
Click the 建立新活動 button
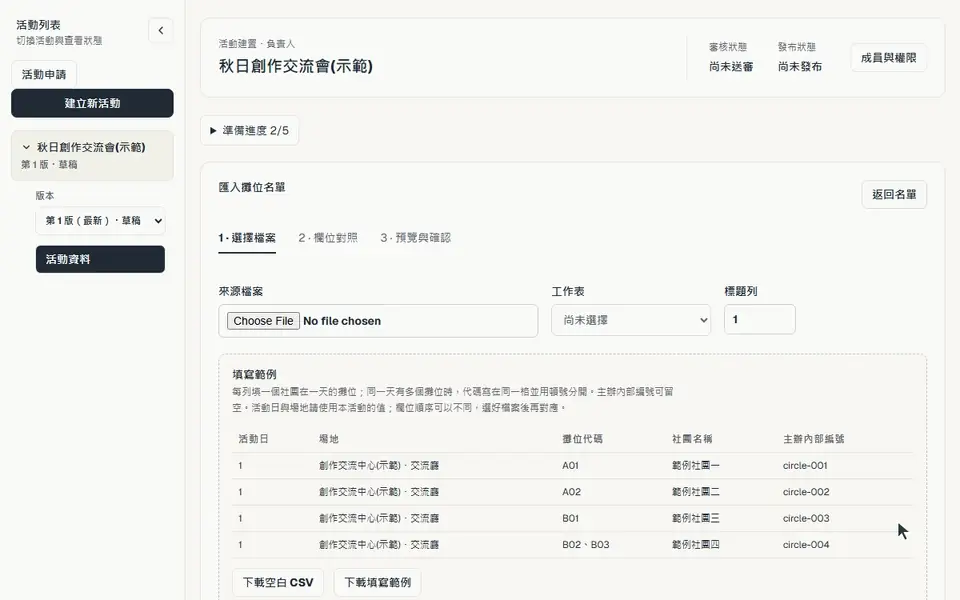coord(92,103)
